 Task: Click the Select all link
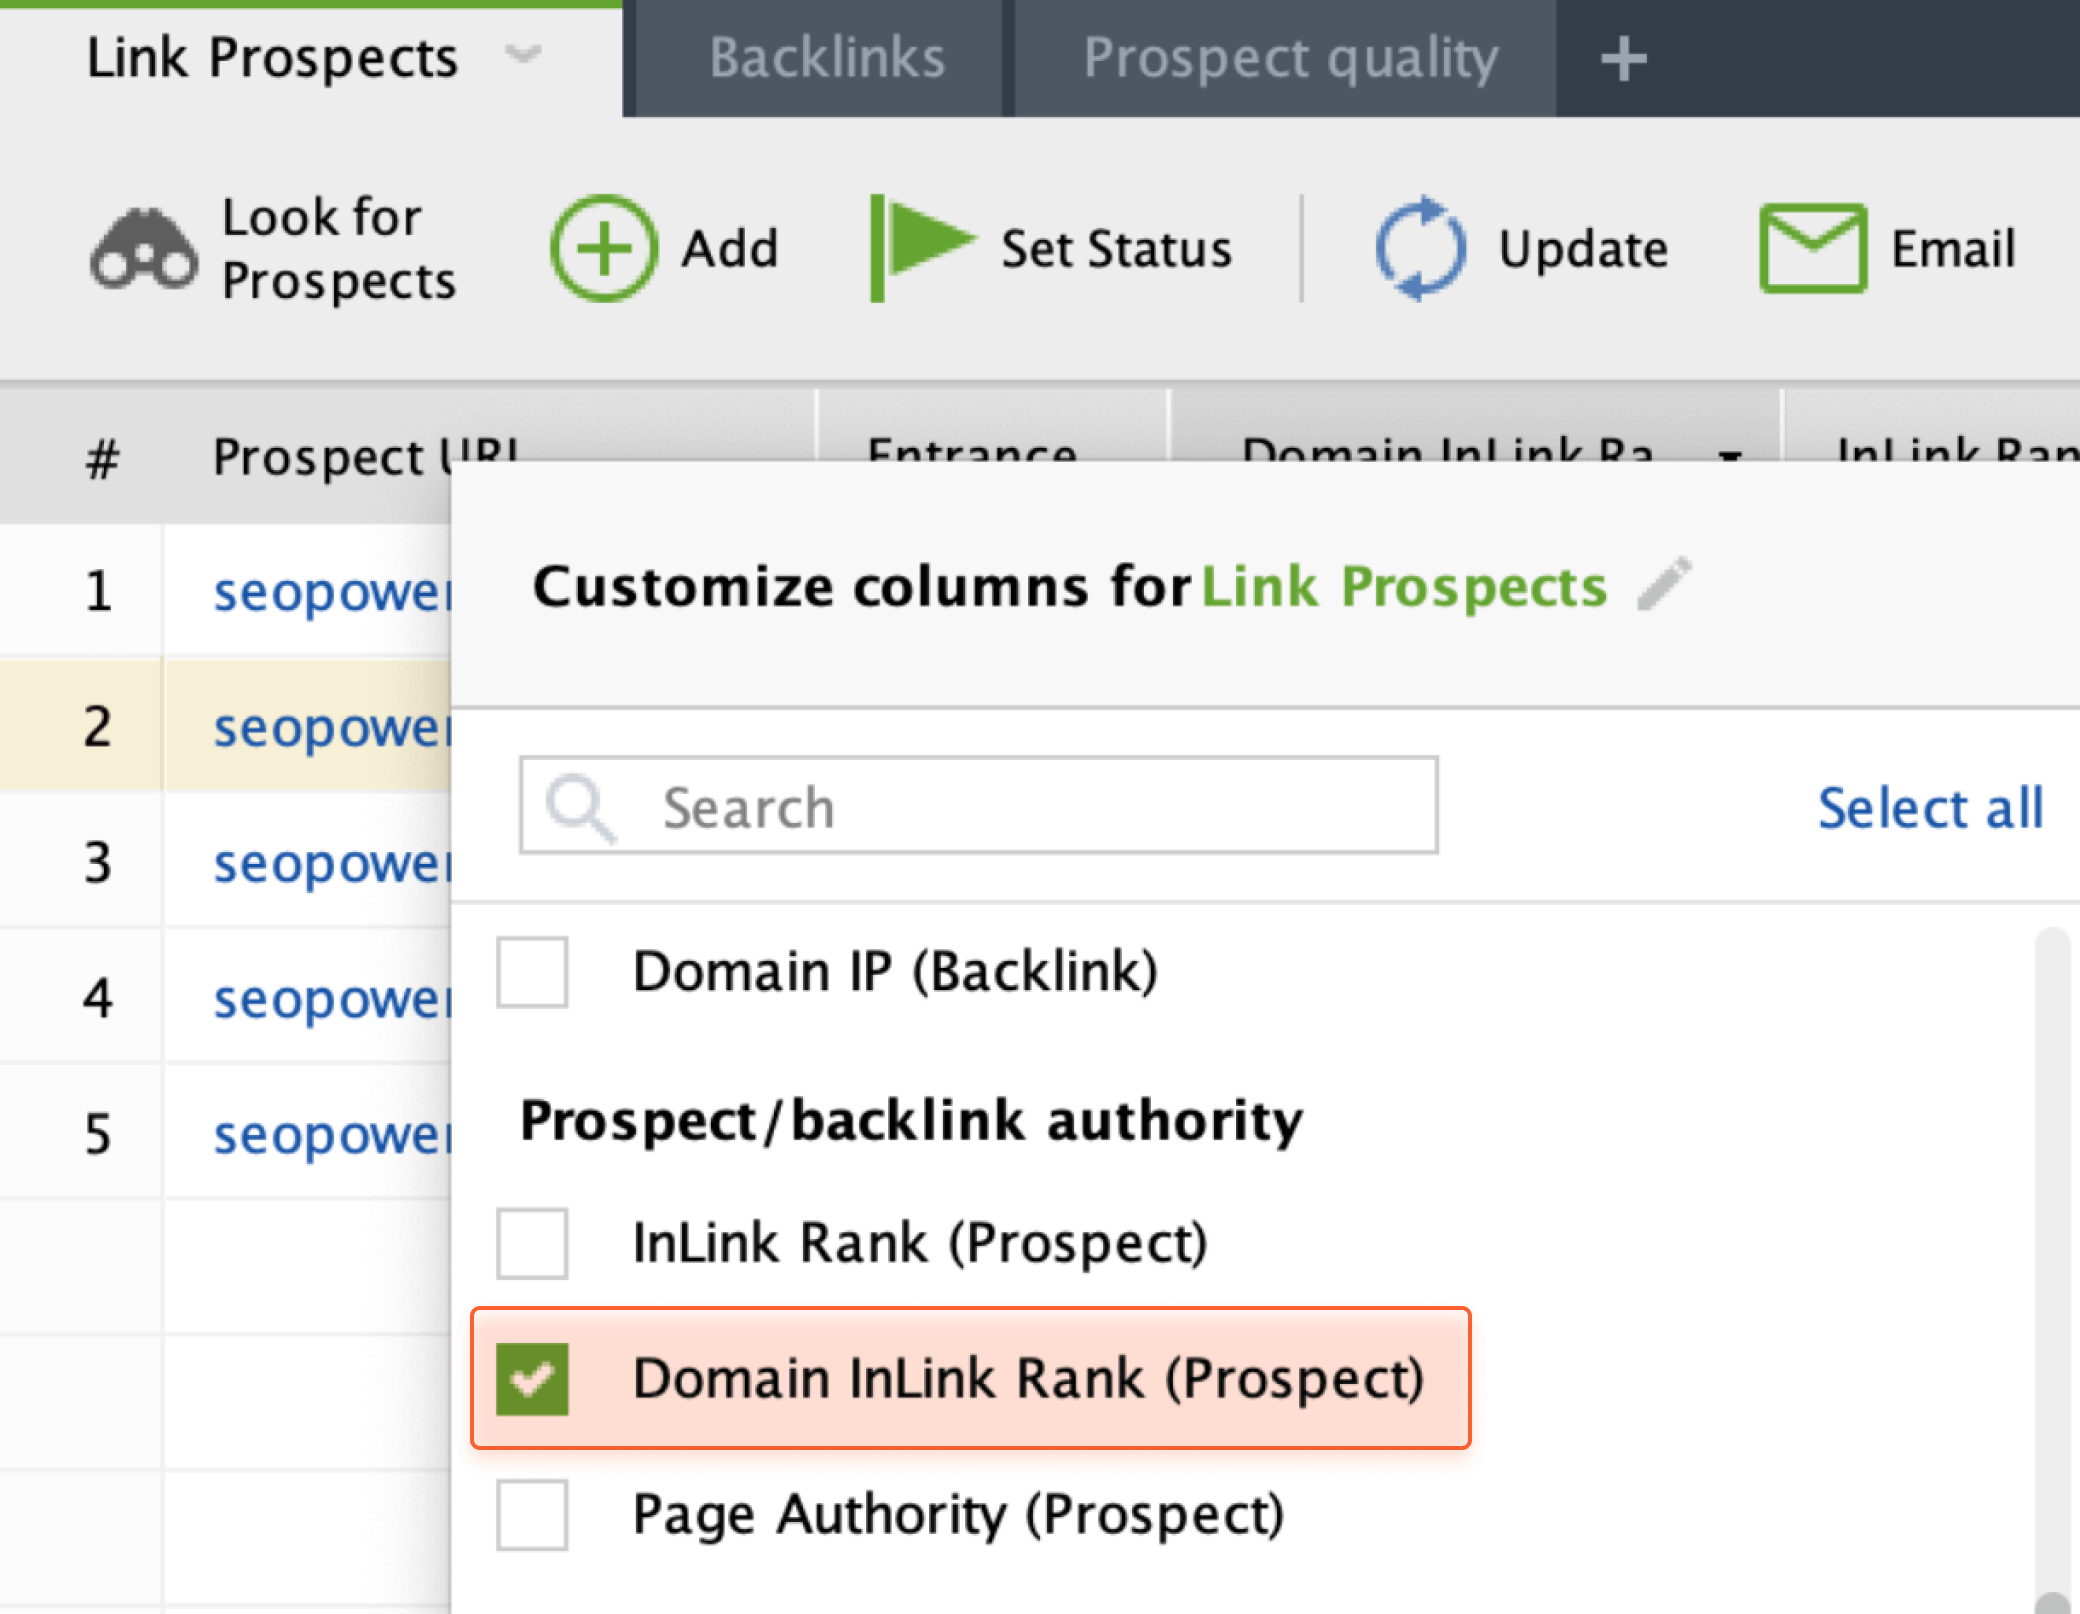[1930, 808]
